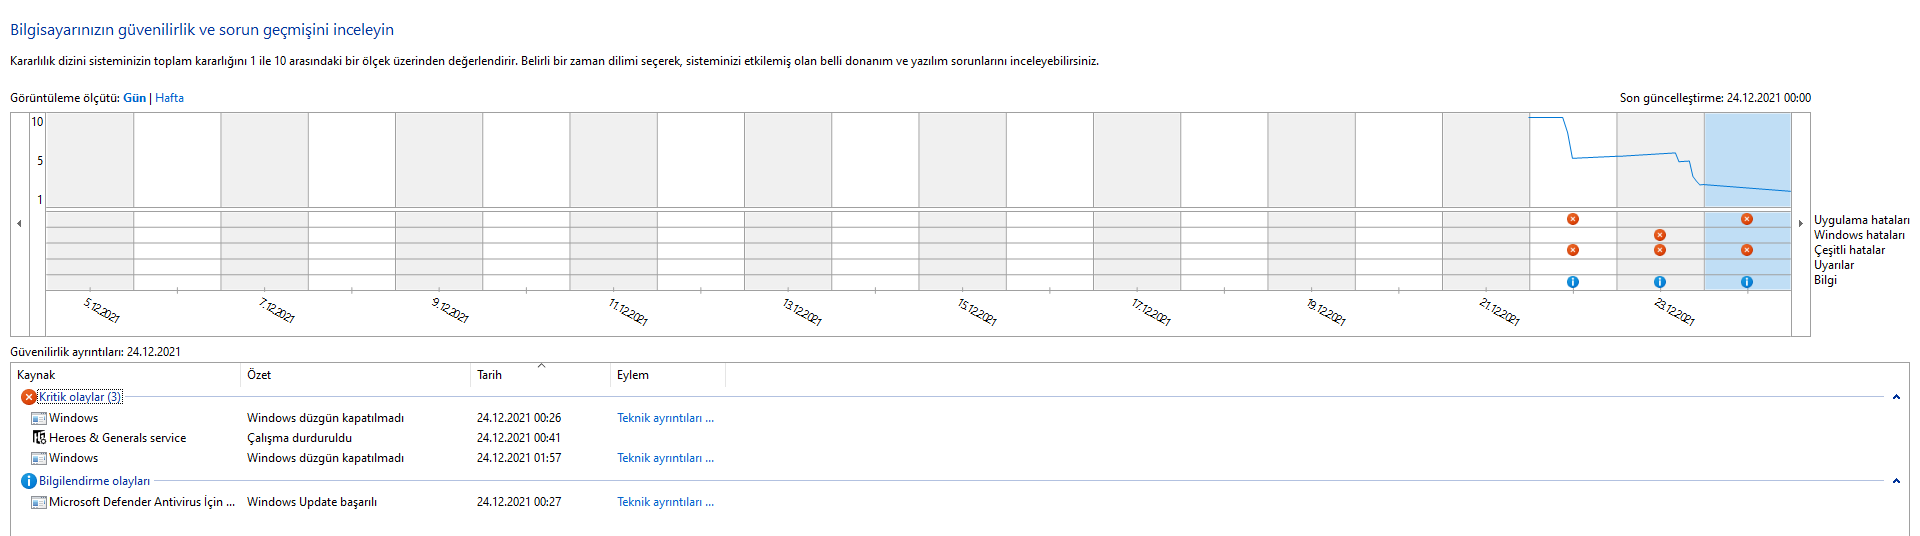Viewport: 1920px width, 536px height.
Task: Click the Bilgi info icon on 23.12.2021
Action: 1660,282
